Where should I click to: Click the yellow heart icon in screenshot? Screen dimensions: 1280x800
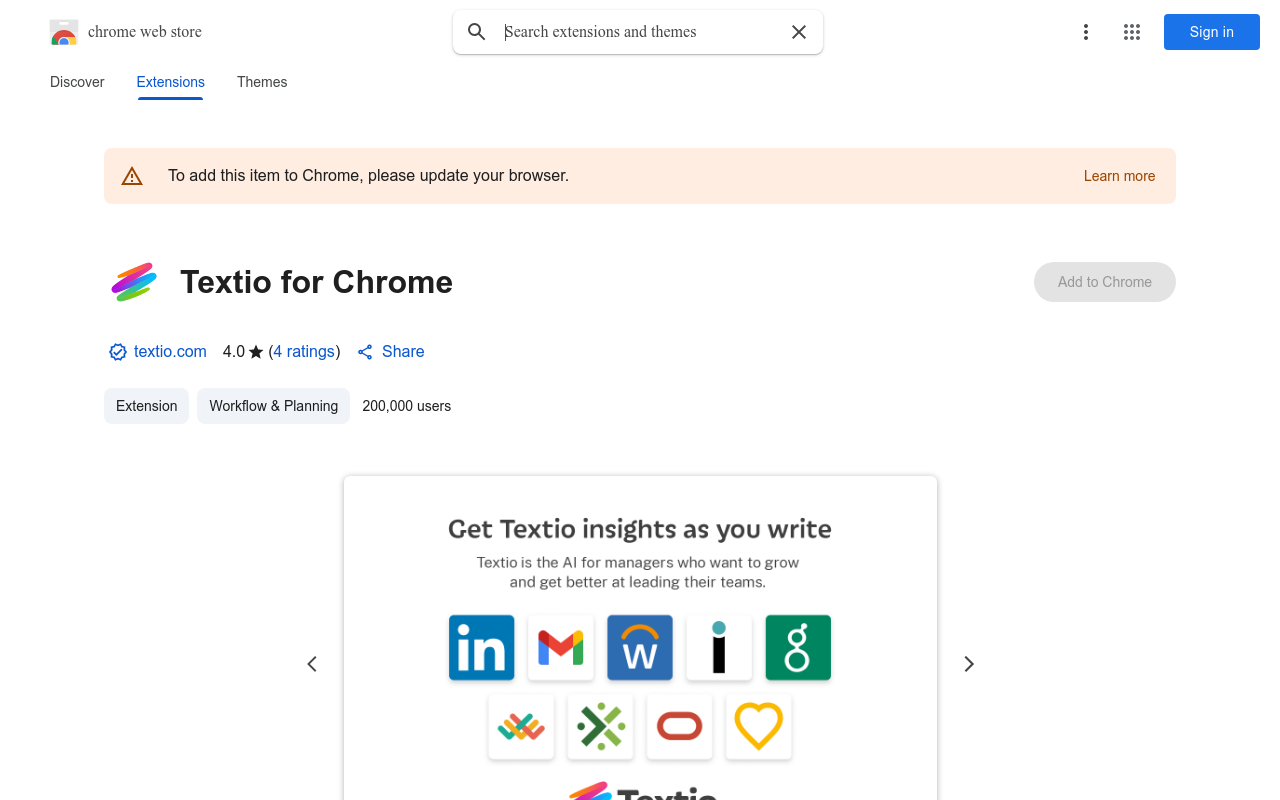click(x=759, y=727)
